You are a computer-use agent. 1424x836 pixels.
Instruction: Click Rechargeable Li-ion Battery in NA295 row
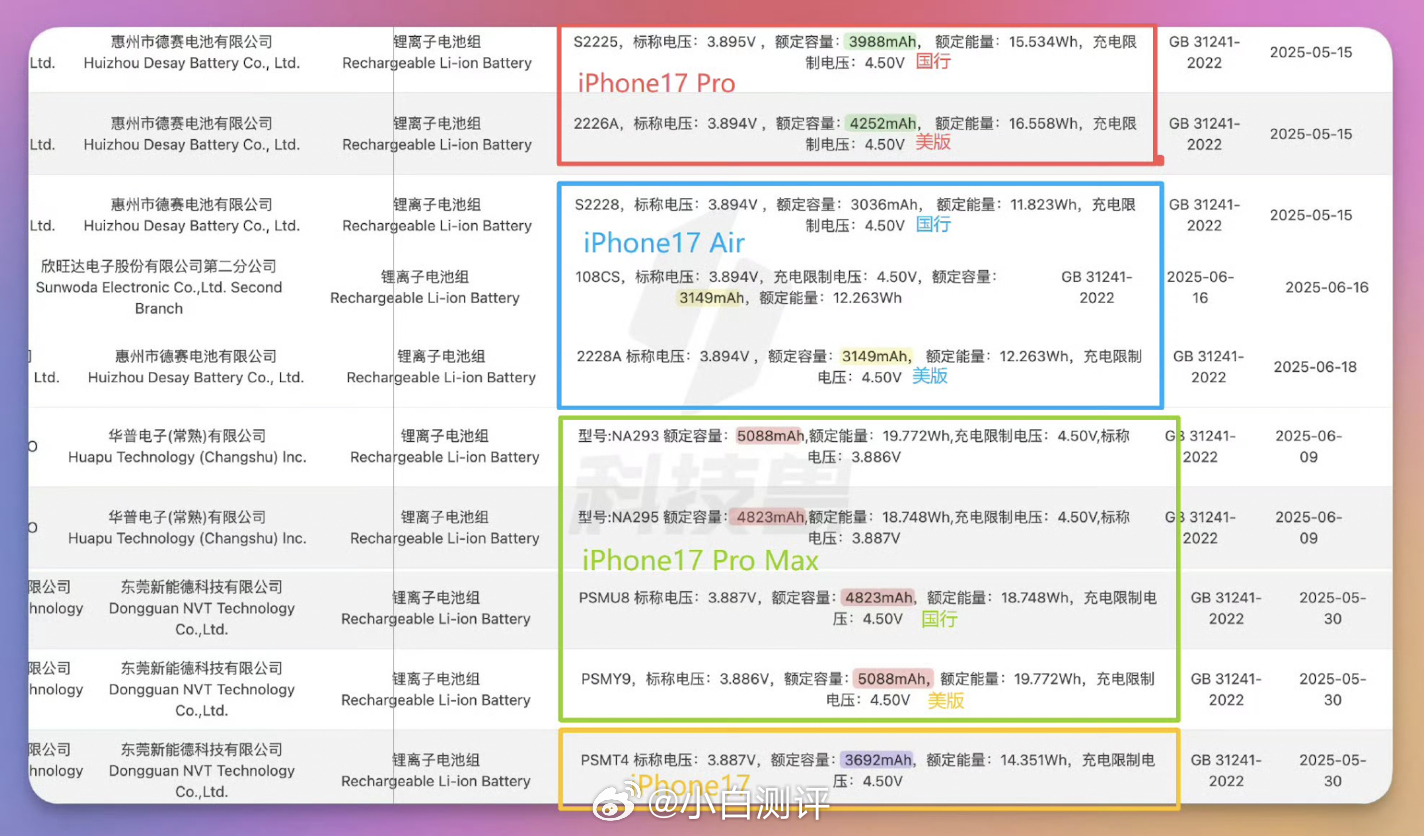[x=445, y=538]
